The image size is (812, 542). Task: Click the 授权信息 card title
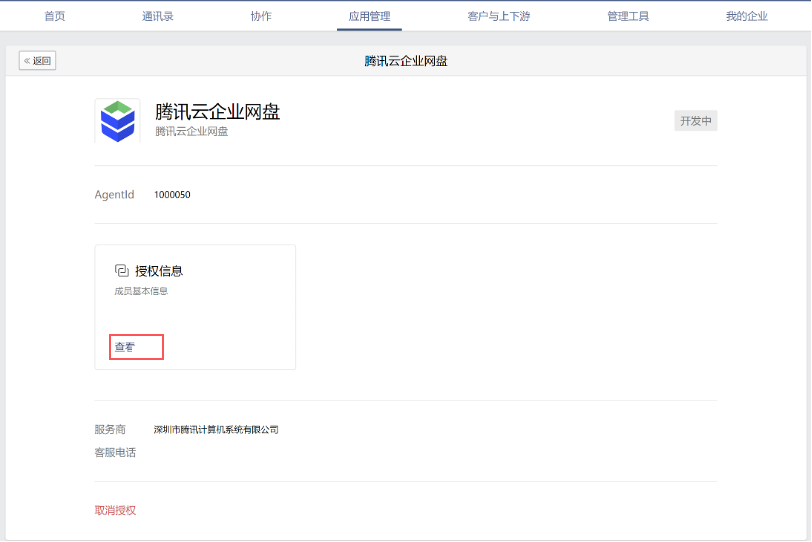(x=159, y=271)
